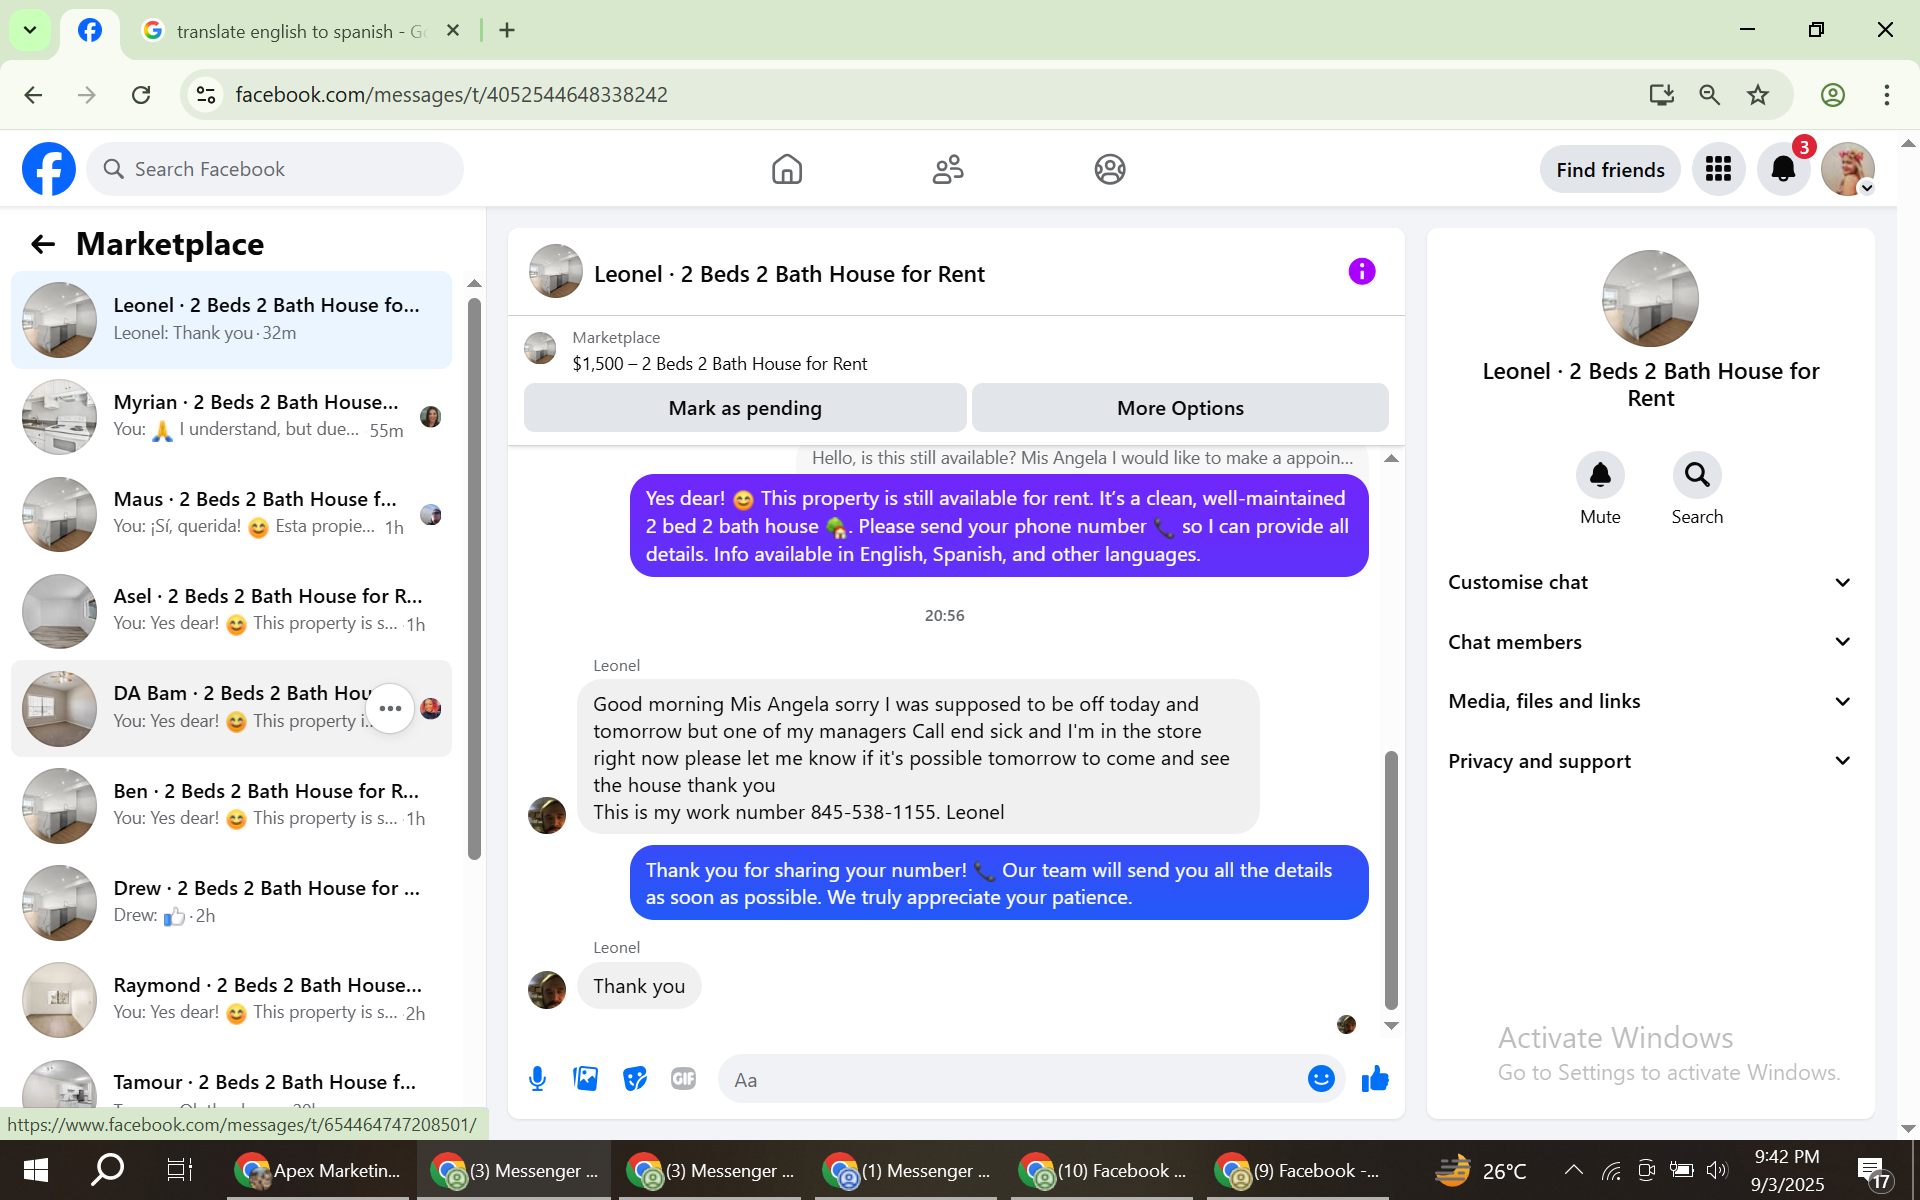Open Windows action center notifications
Viewport: 1920px width, 1200px height.
pyautogui.click(x=1871, y=1172)
